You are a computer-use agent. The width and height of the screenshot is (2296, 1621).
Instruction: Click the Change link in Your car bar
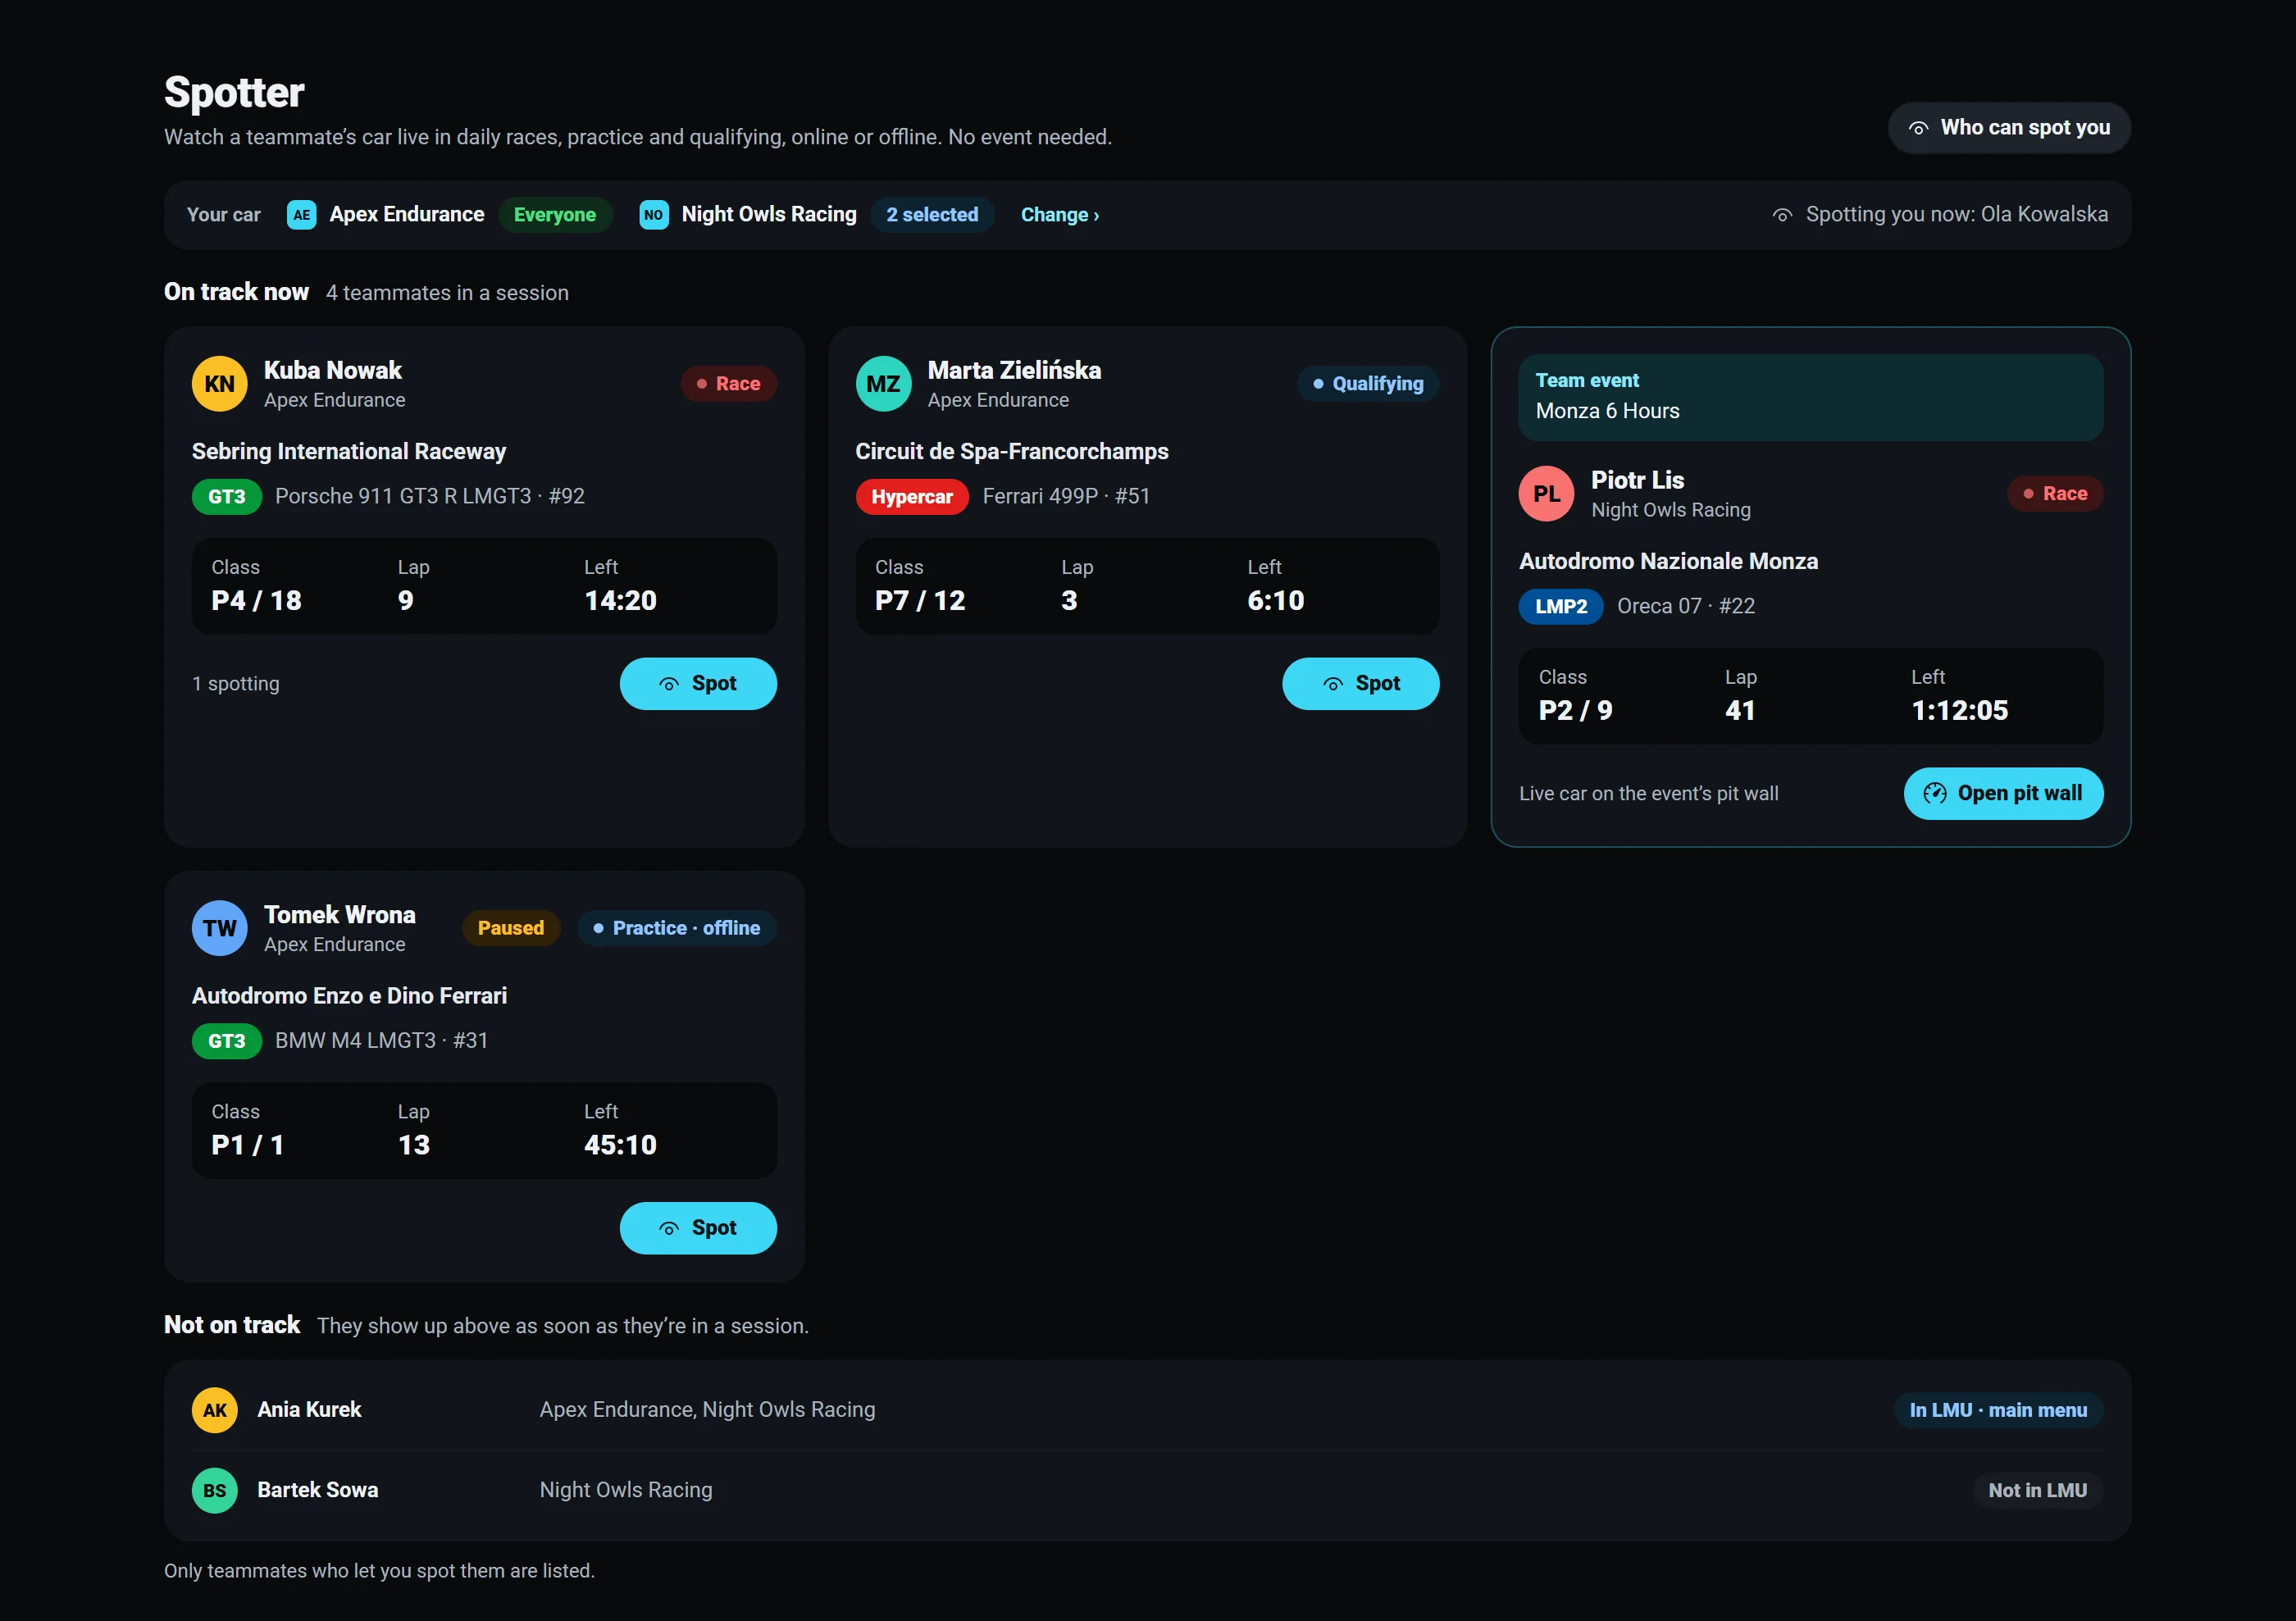point(1059,215)
